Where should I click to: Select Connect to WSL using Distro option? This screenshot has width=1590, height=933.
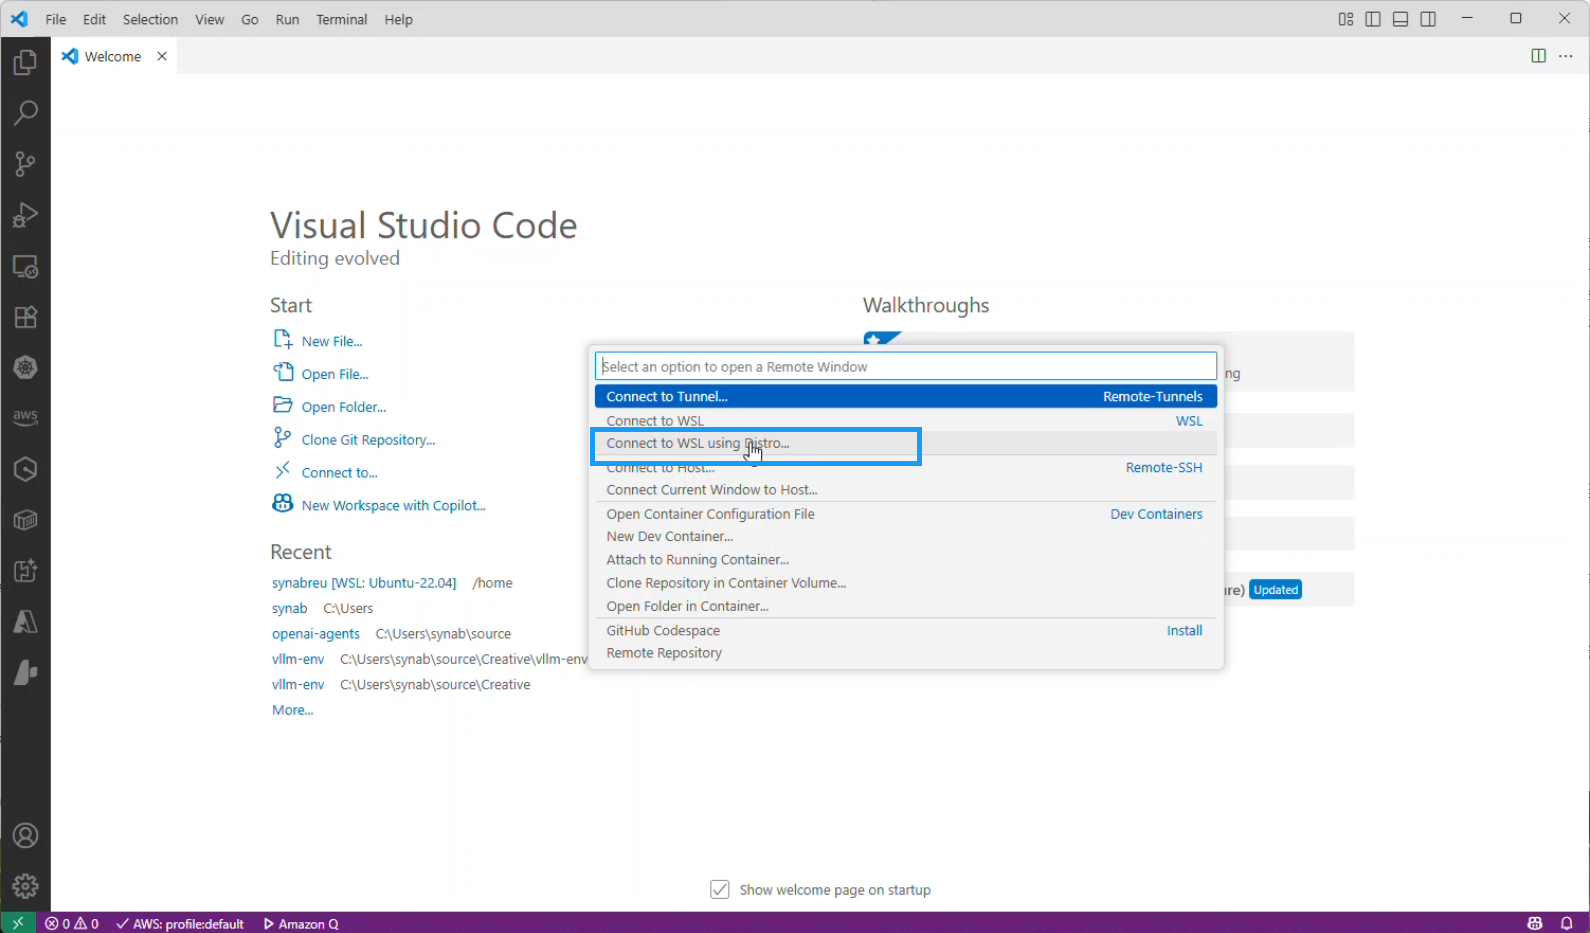coord(906,443)
